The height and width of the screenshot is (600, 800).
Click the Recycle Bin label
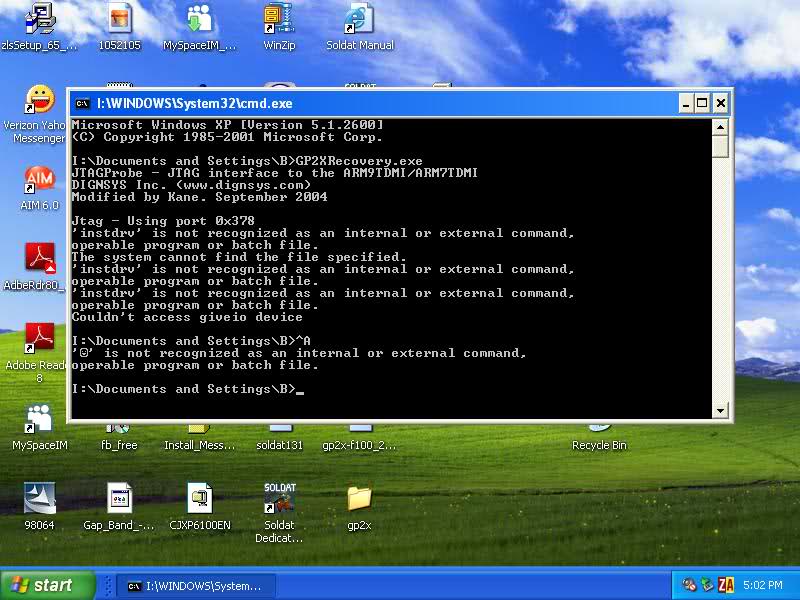click(599, 445)
